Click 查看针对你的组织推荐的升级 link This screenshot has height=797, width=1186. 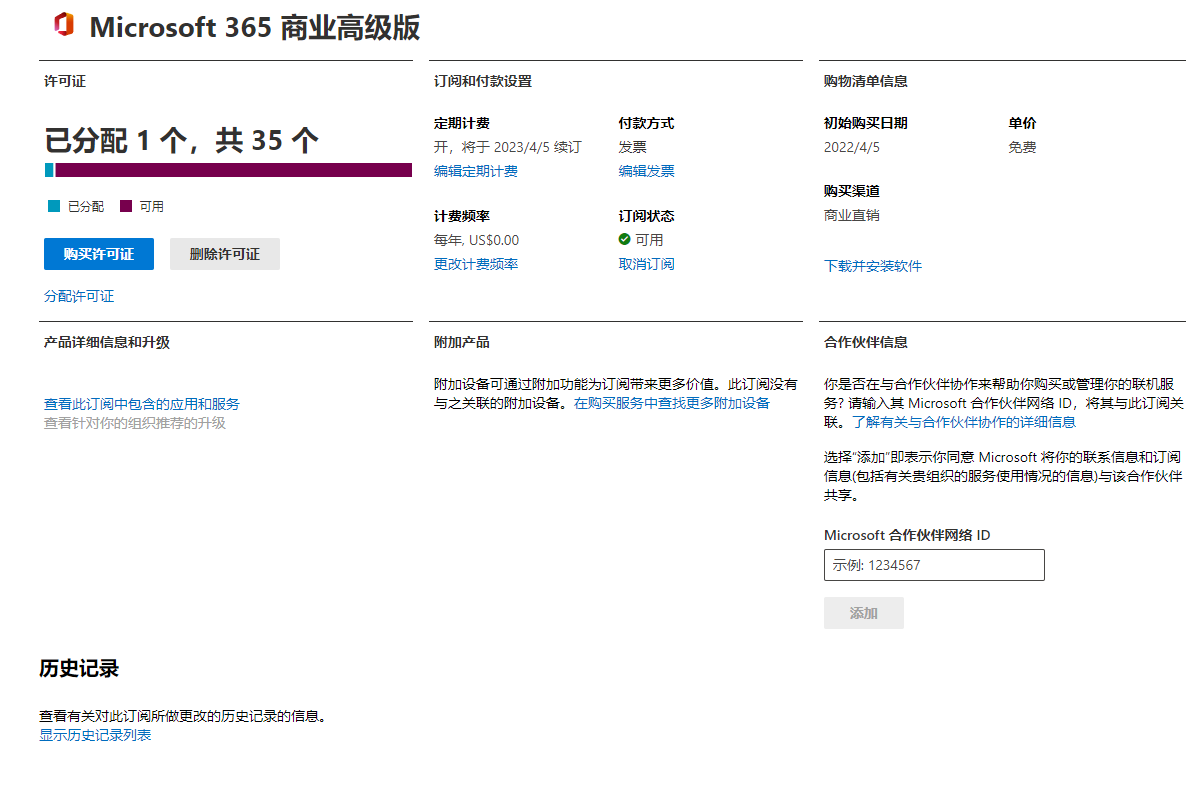coord(135,423)
